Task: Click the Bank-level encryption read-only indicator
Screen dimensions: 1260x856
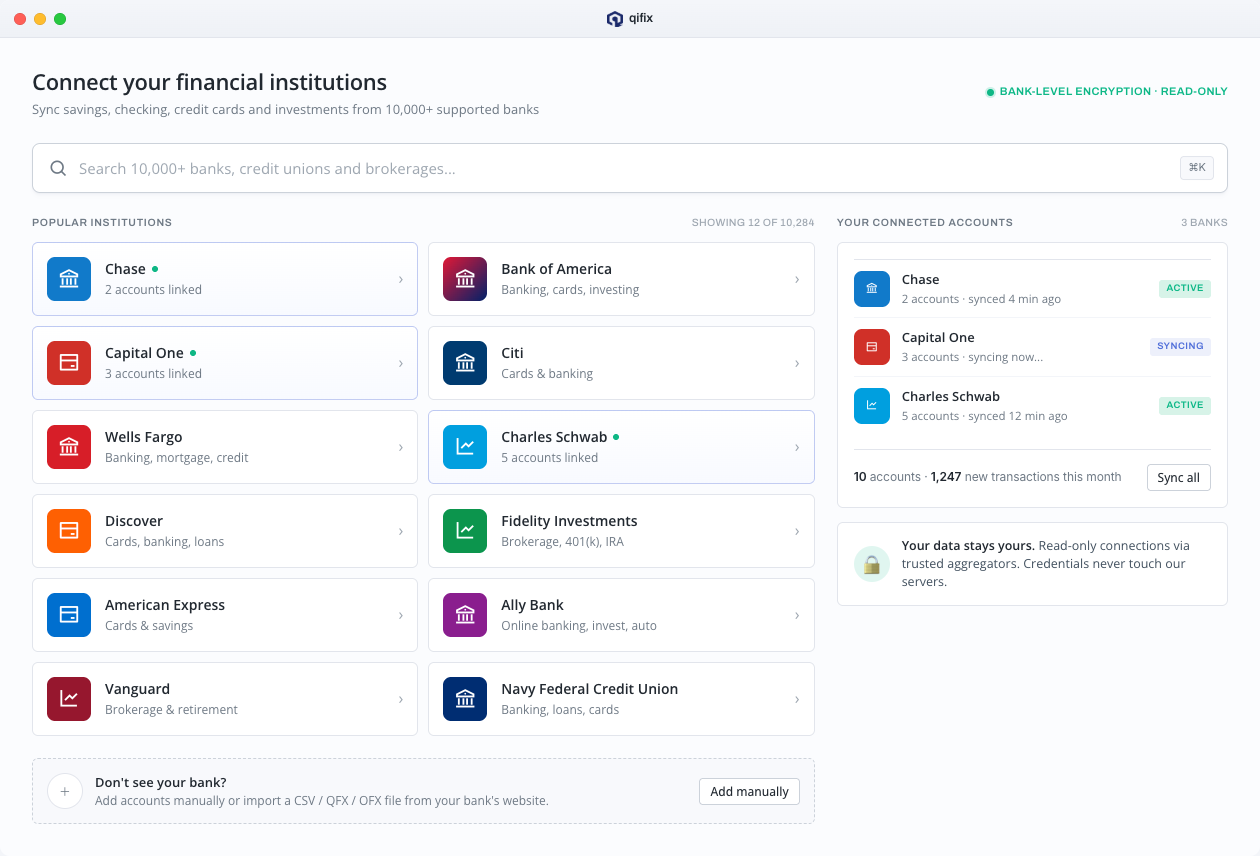Action: 1107,91
